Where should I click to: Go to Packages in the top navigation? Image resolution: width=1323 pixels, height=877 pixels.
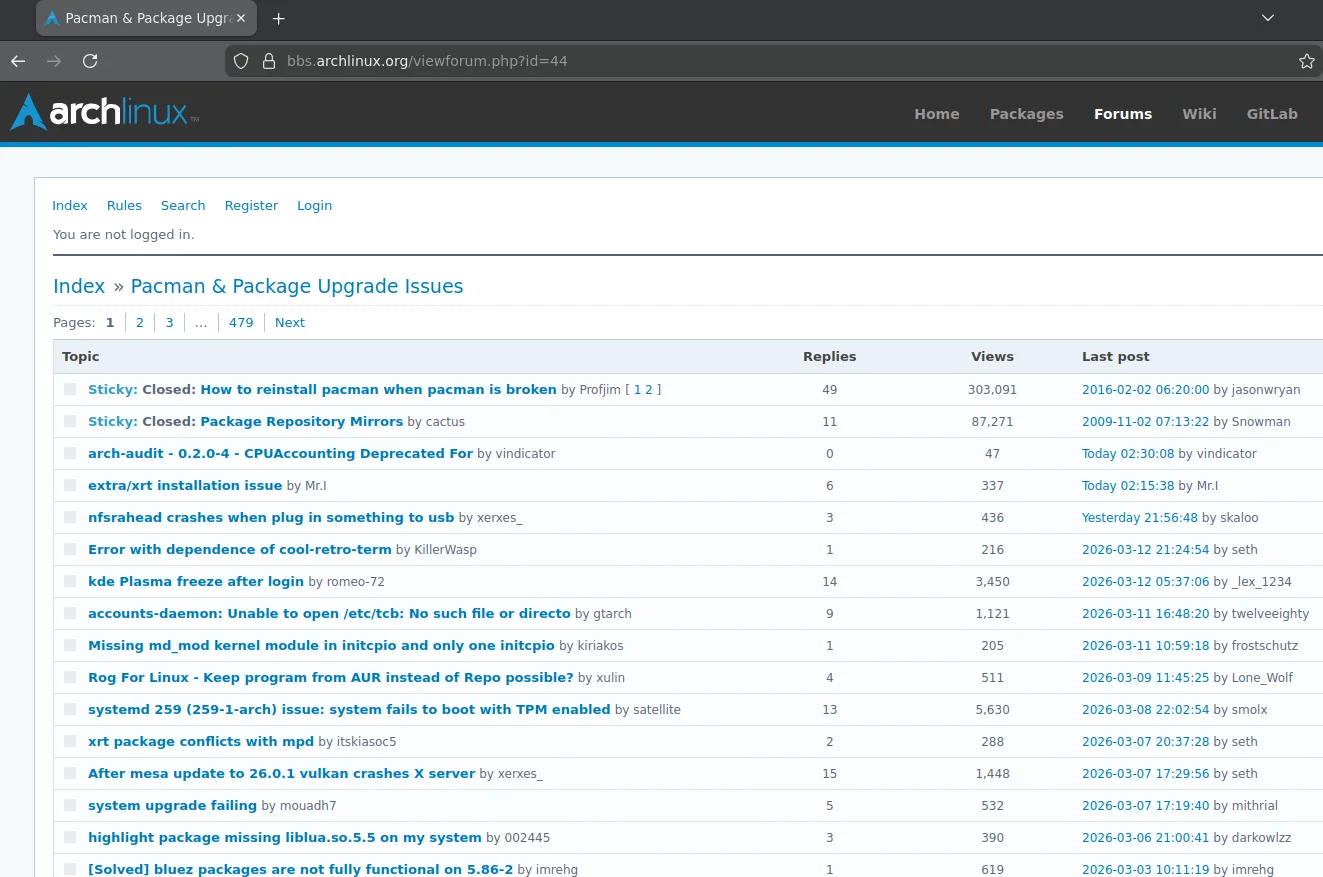tap(1026, 114)
